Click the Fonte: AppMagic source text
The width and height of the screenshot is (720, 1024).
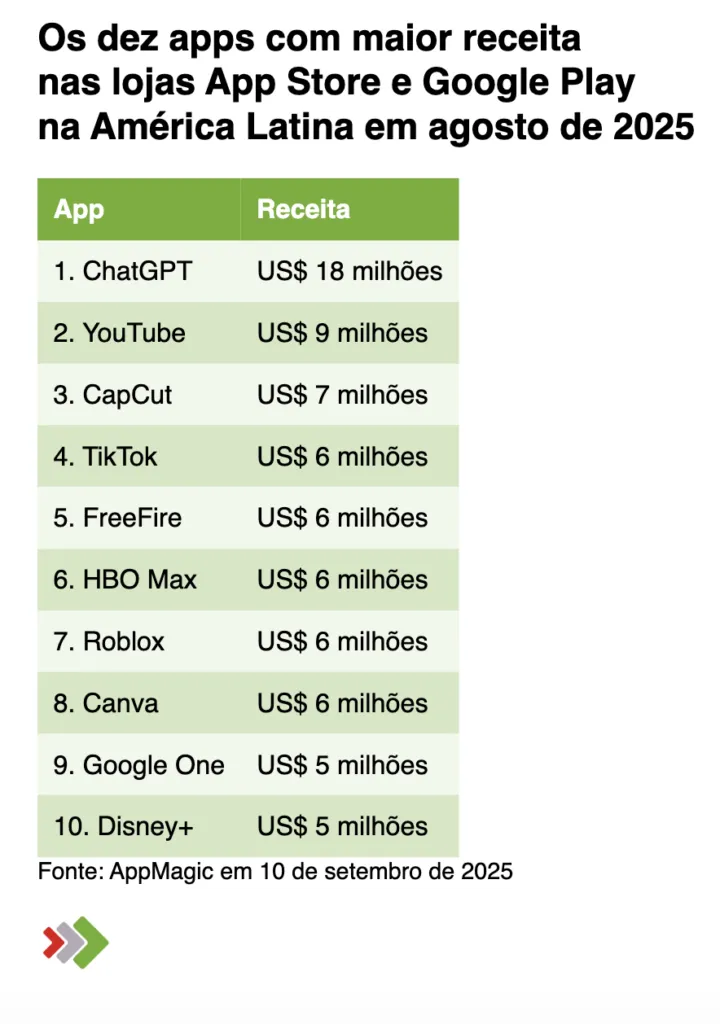[275, 871]
